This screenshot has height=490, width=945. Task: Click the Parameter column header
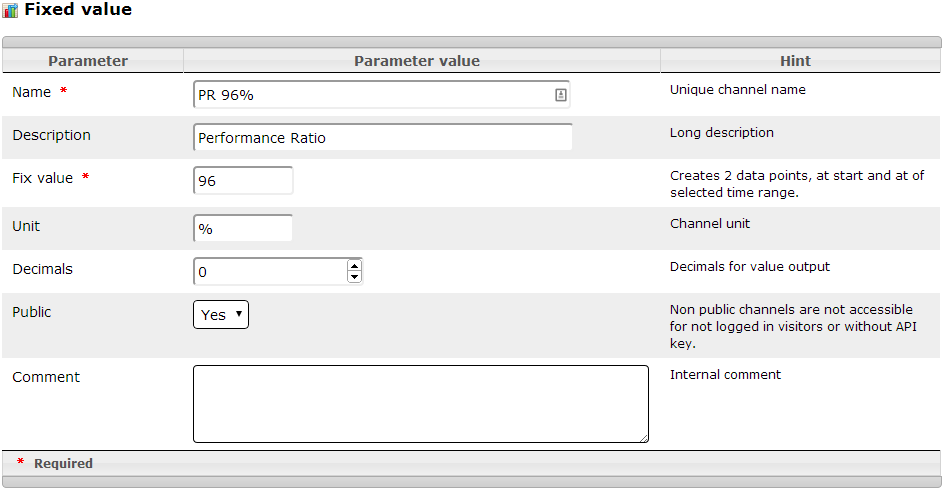pyautogui.click(x=88, y=61)
